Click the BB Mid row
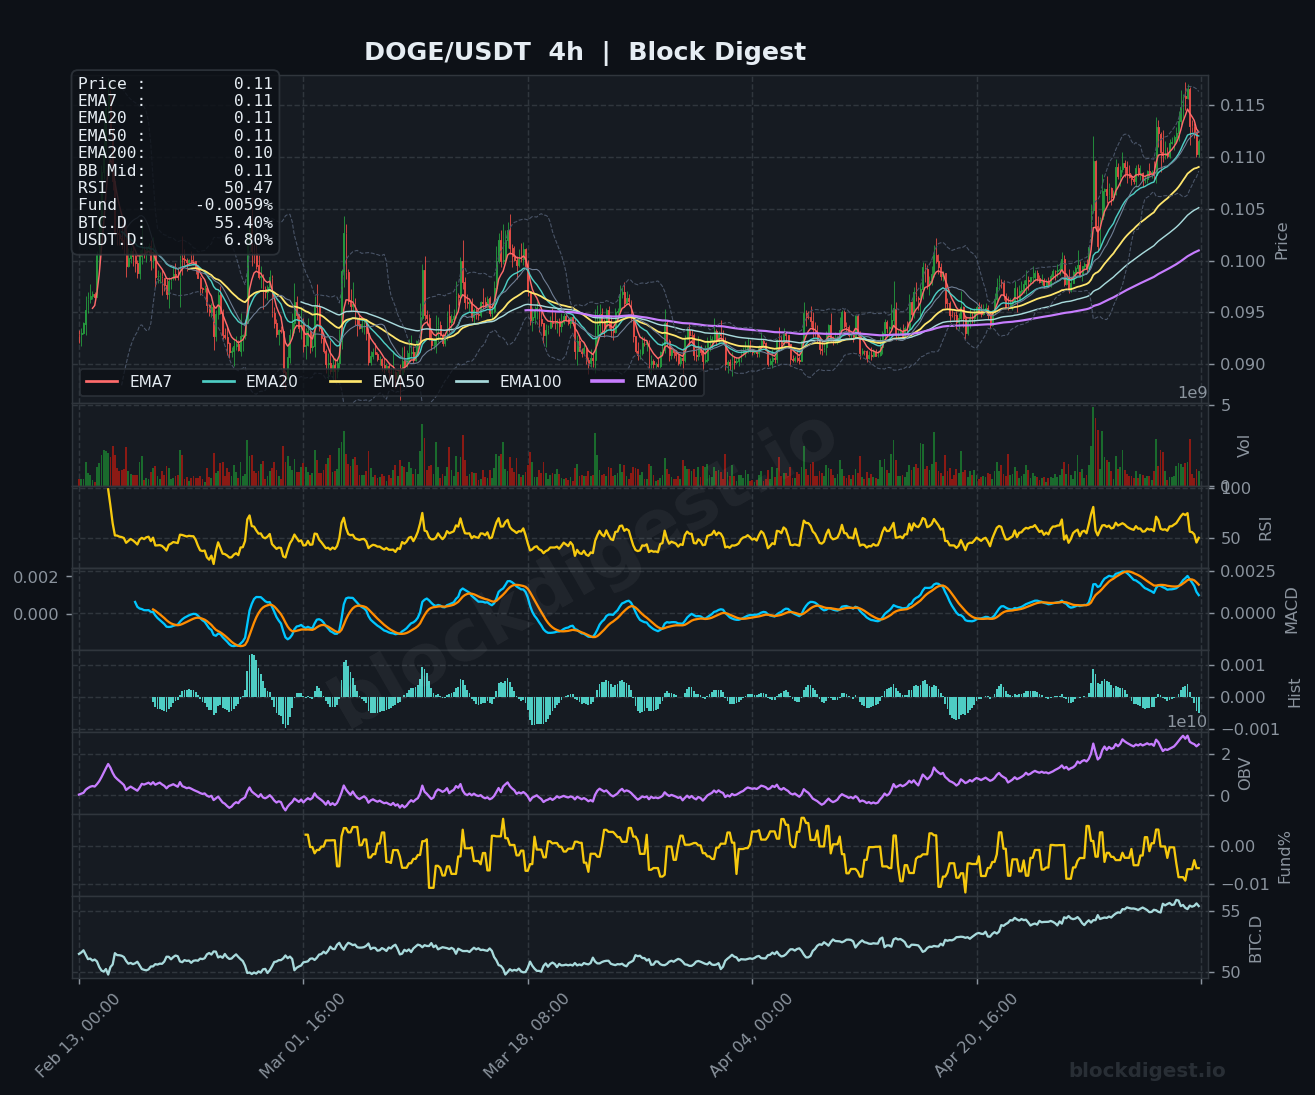This screenshot has height=1095, width=1315. point(175,170)
